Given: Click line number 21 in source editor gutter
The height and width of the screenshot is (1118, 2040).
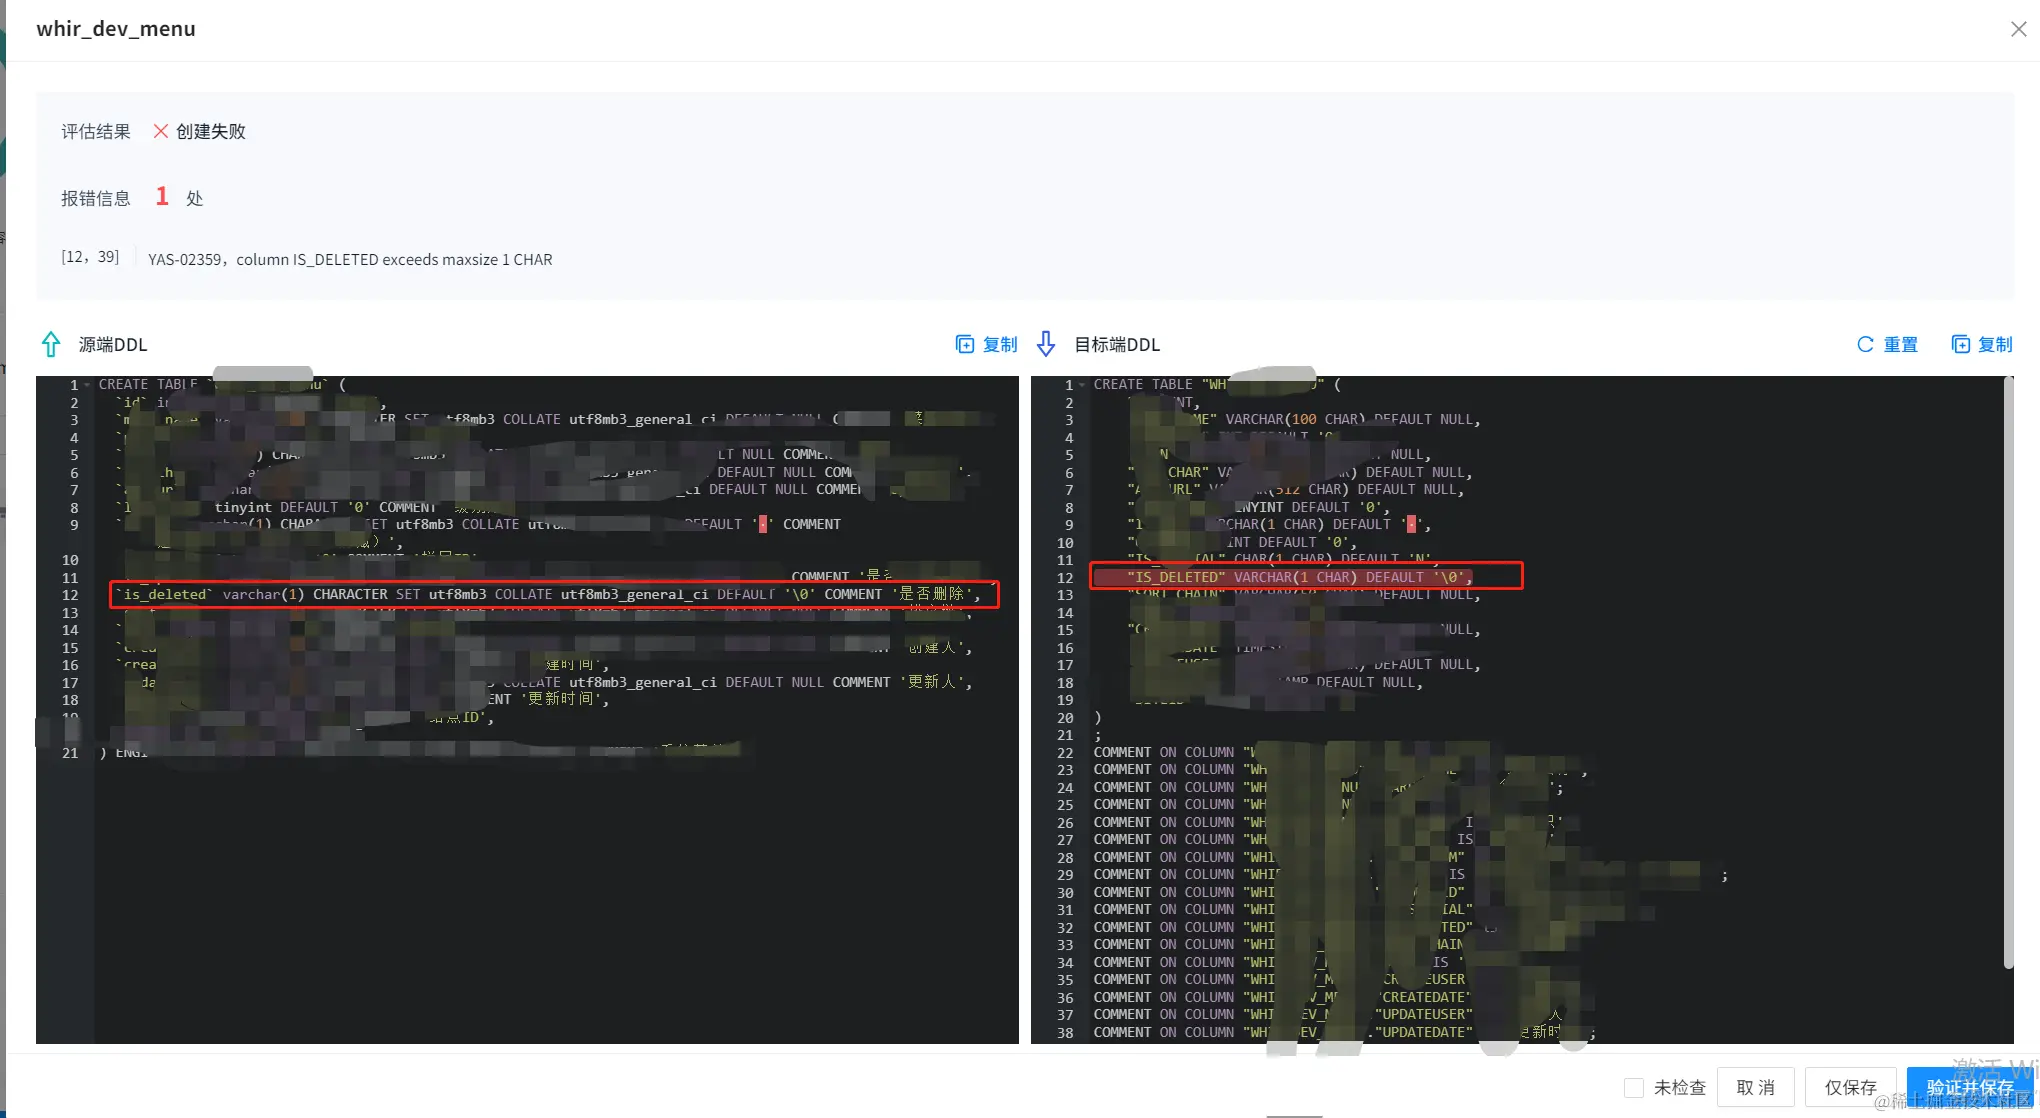Looking at the screenshot, I should click(70, 753).
